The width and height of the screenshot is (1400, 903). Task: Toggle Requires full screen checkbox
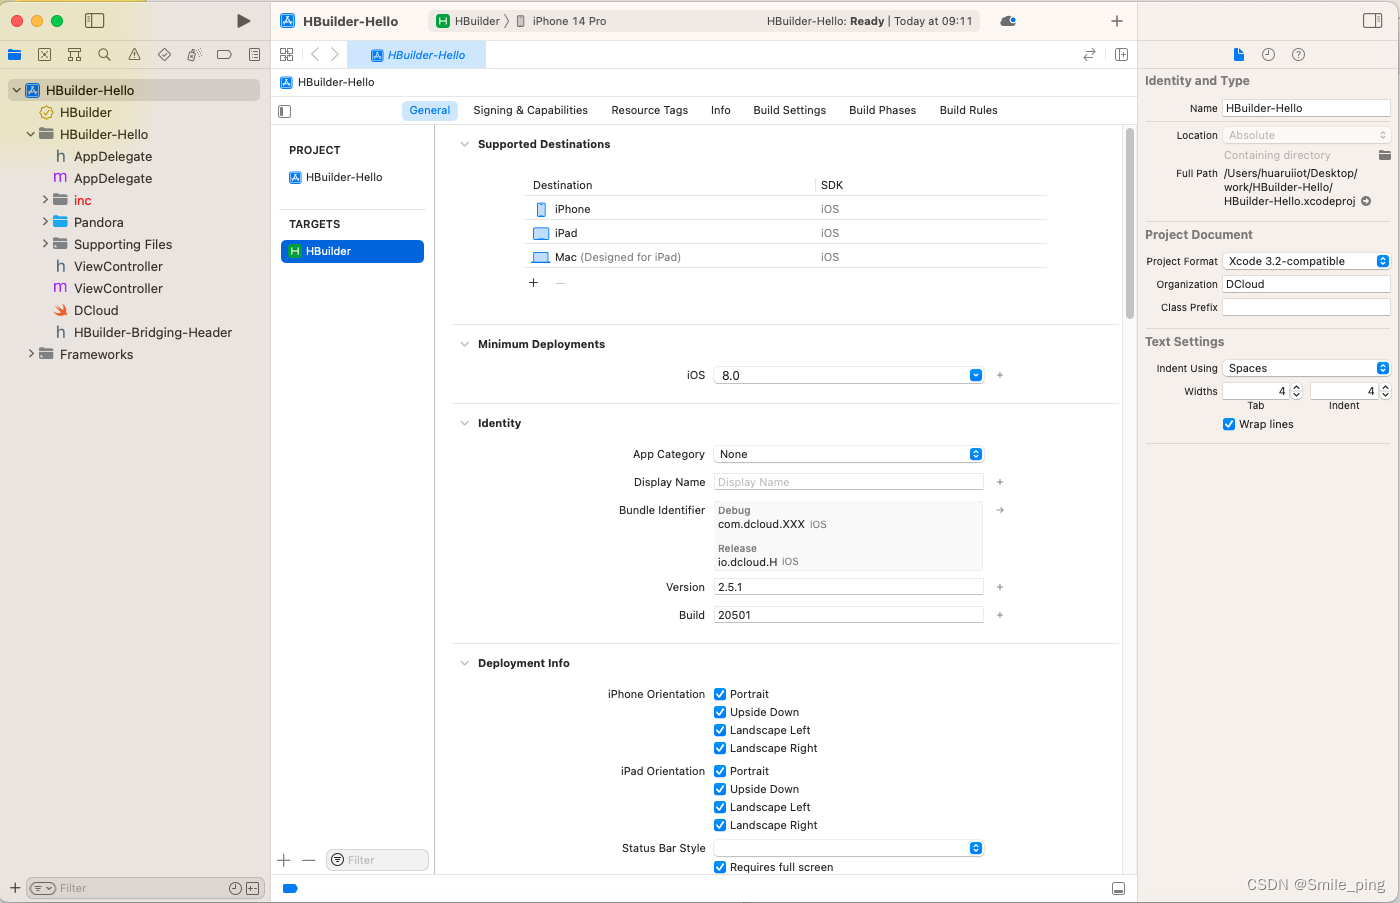(x=720, y=867)
